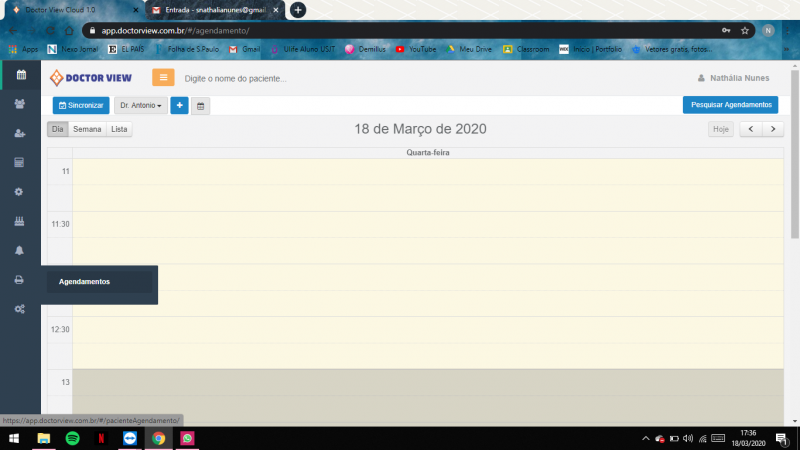Viewport: 800px width, 450px height.
Task: Click the patients group icon in sidebar
Action: 20,104
